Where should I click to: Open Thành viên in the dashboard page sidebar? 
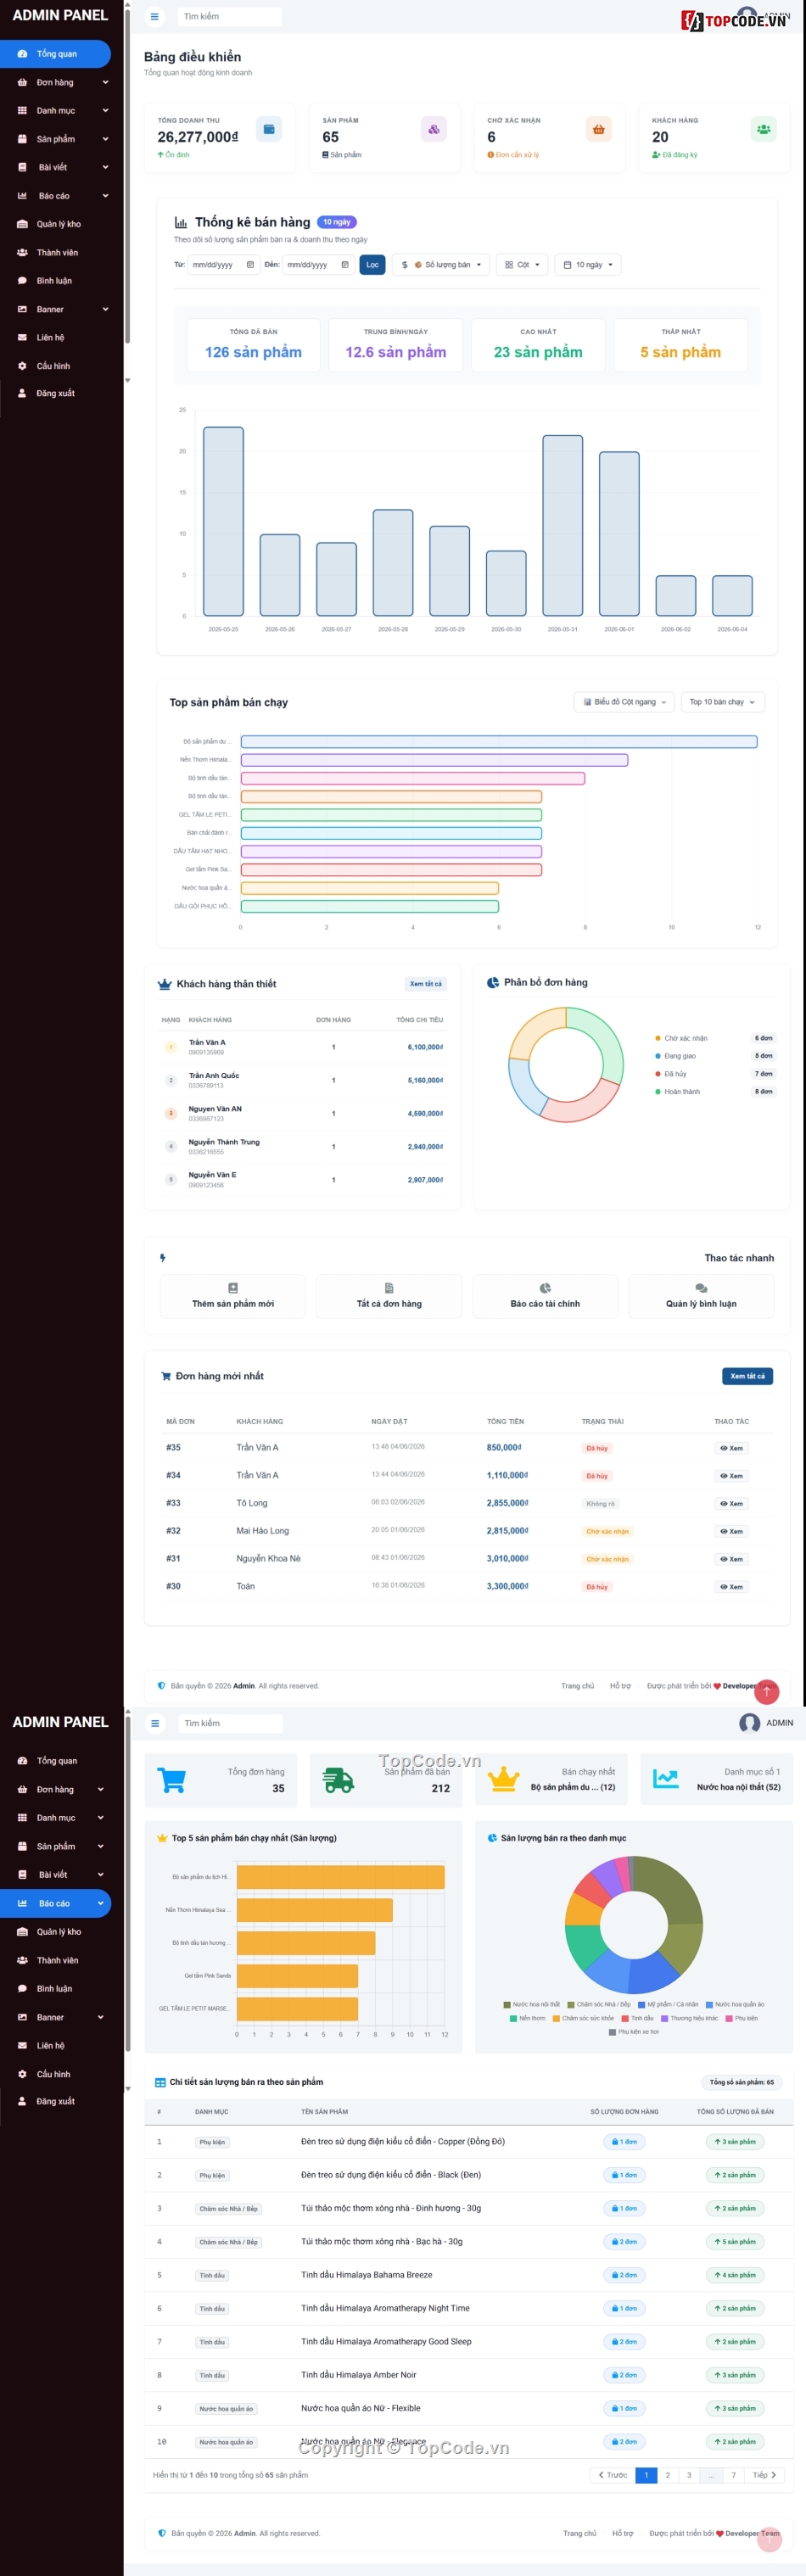tap(56, 253)
